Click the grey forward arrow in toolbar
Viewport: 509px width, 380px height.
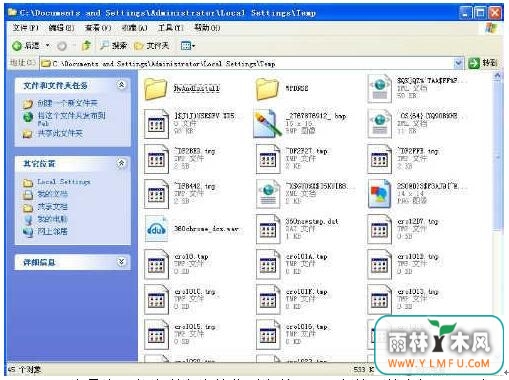(x=62, y=46)
